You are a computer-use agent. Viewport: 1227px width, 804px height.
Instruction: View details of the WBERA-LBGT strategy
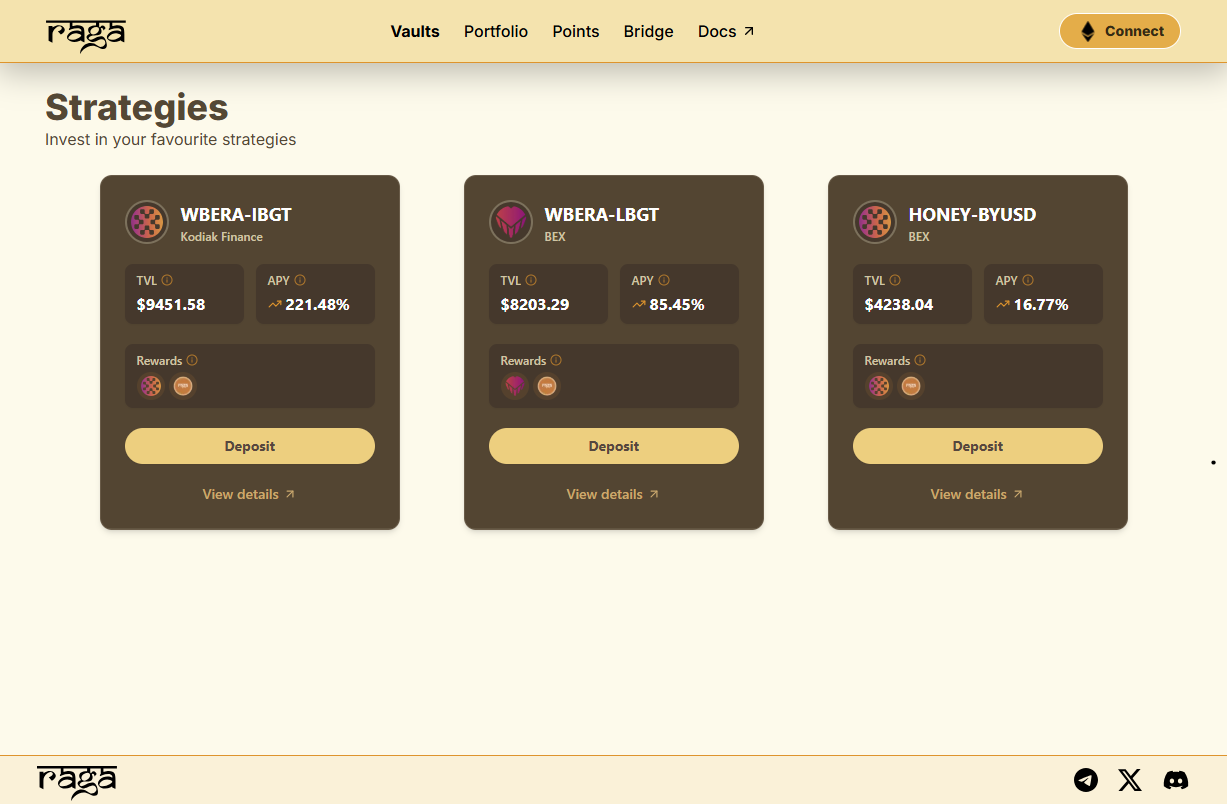(613, 494)
